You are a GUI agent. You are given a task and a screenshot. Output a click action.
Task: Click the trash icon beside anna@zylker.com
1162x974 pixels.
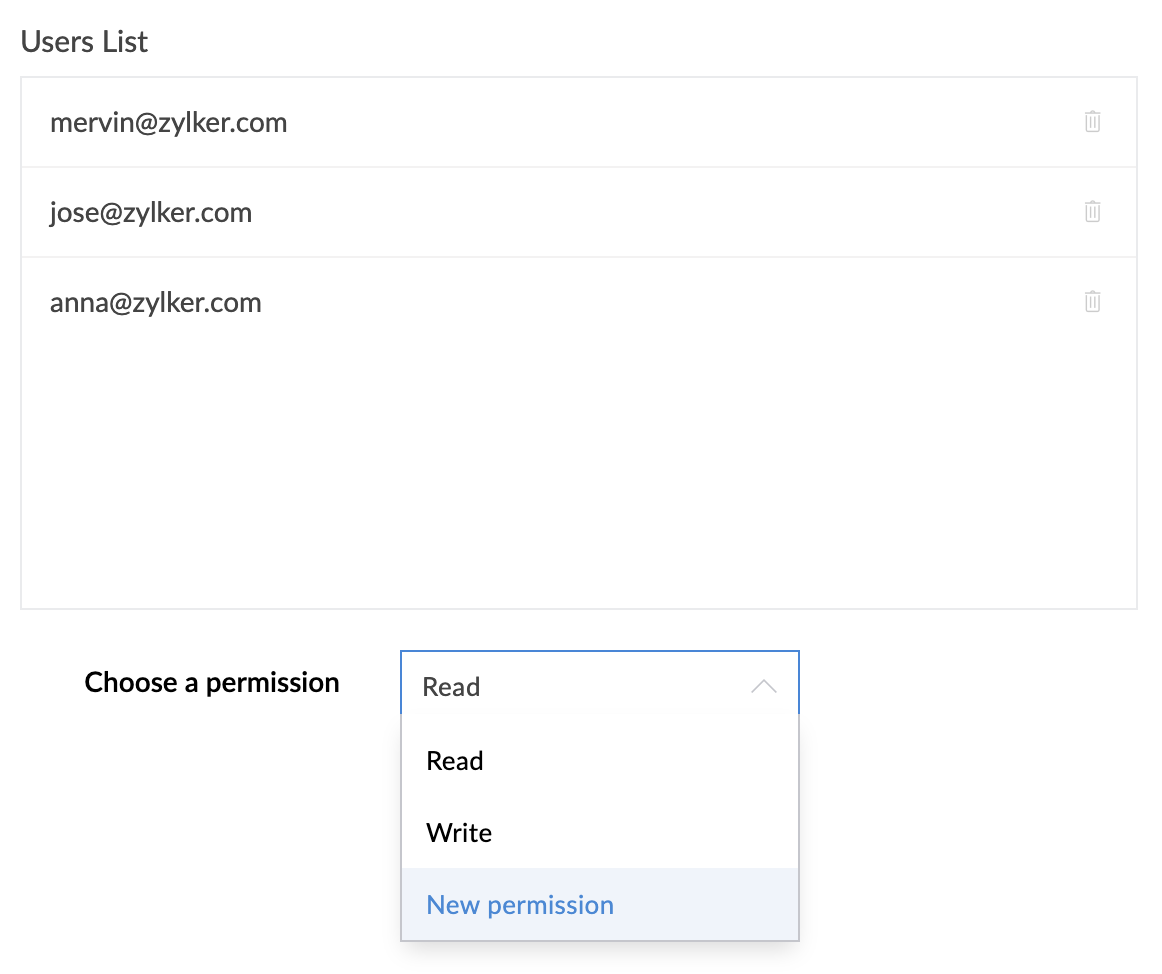1092,302
